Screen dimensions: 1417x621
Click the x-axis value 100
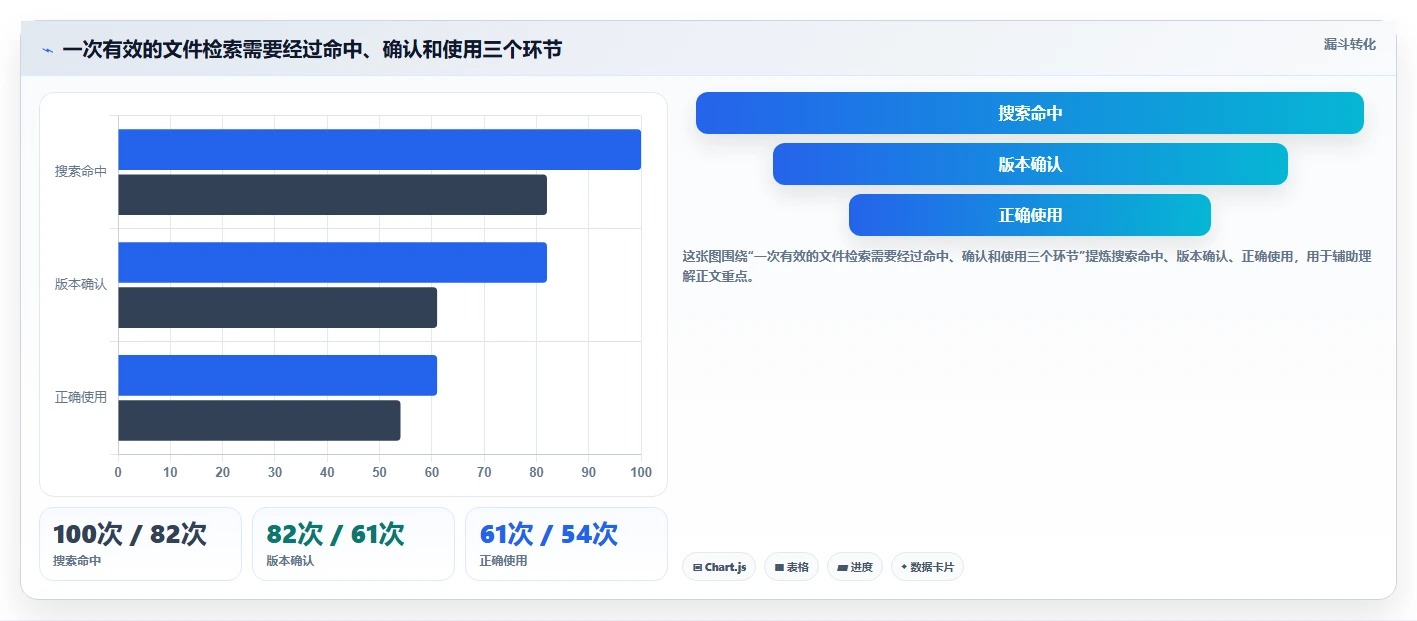tap(641, 472)
